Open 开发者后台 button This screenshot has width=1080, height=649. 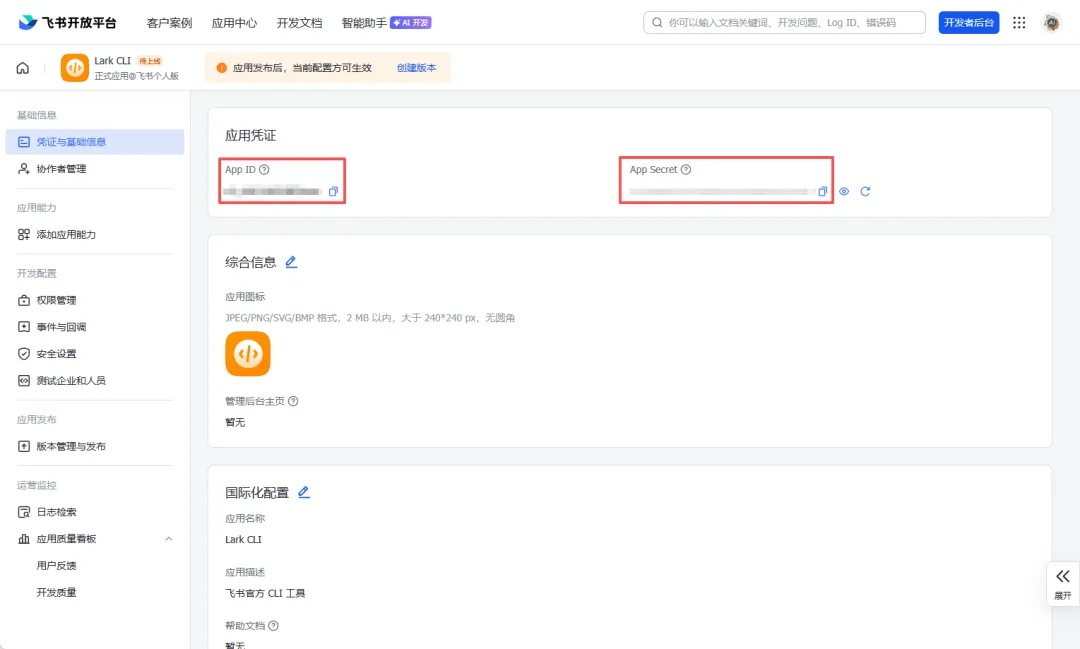click(968, 23)
